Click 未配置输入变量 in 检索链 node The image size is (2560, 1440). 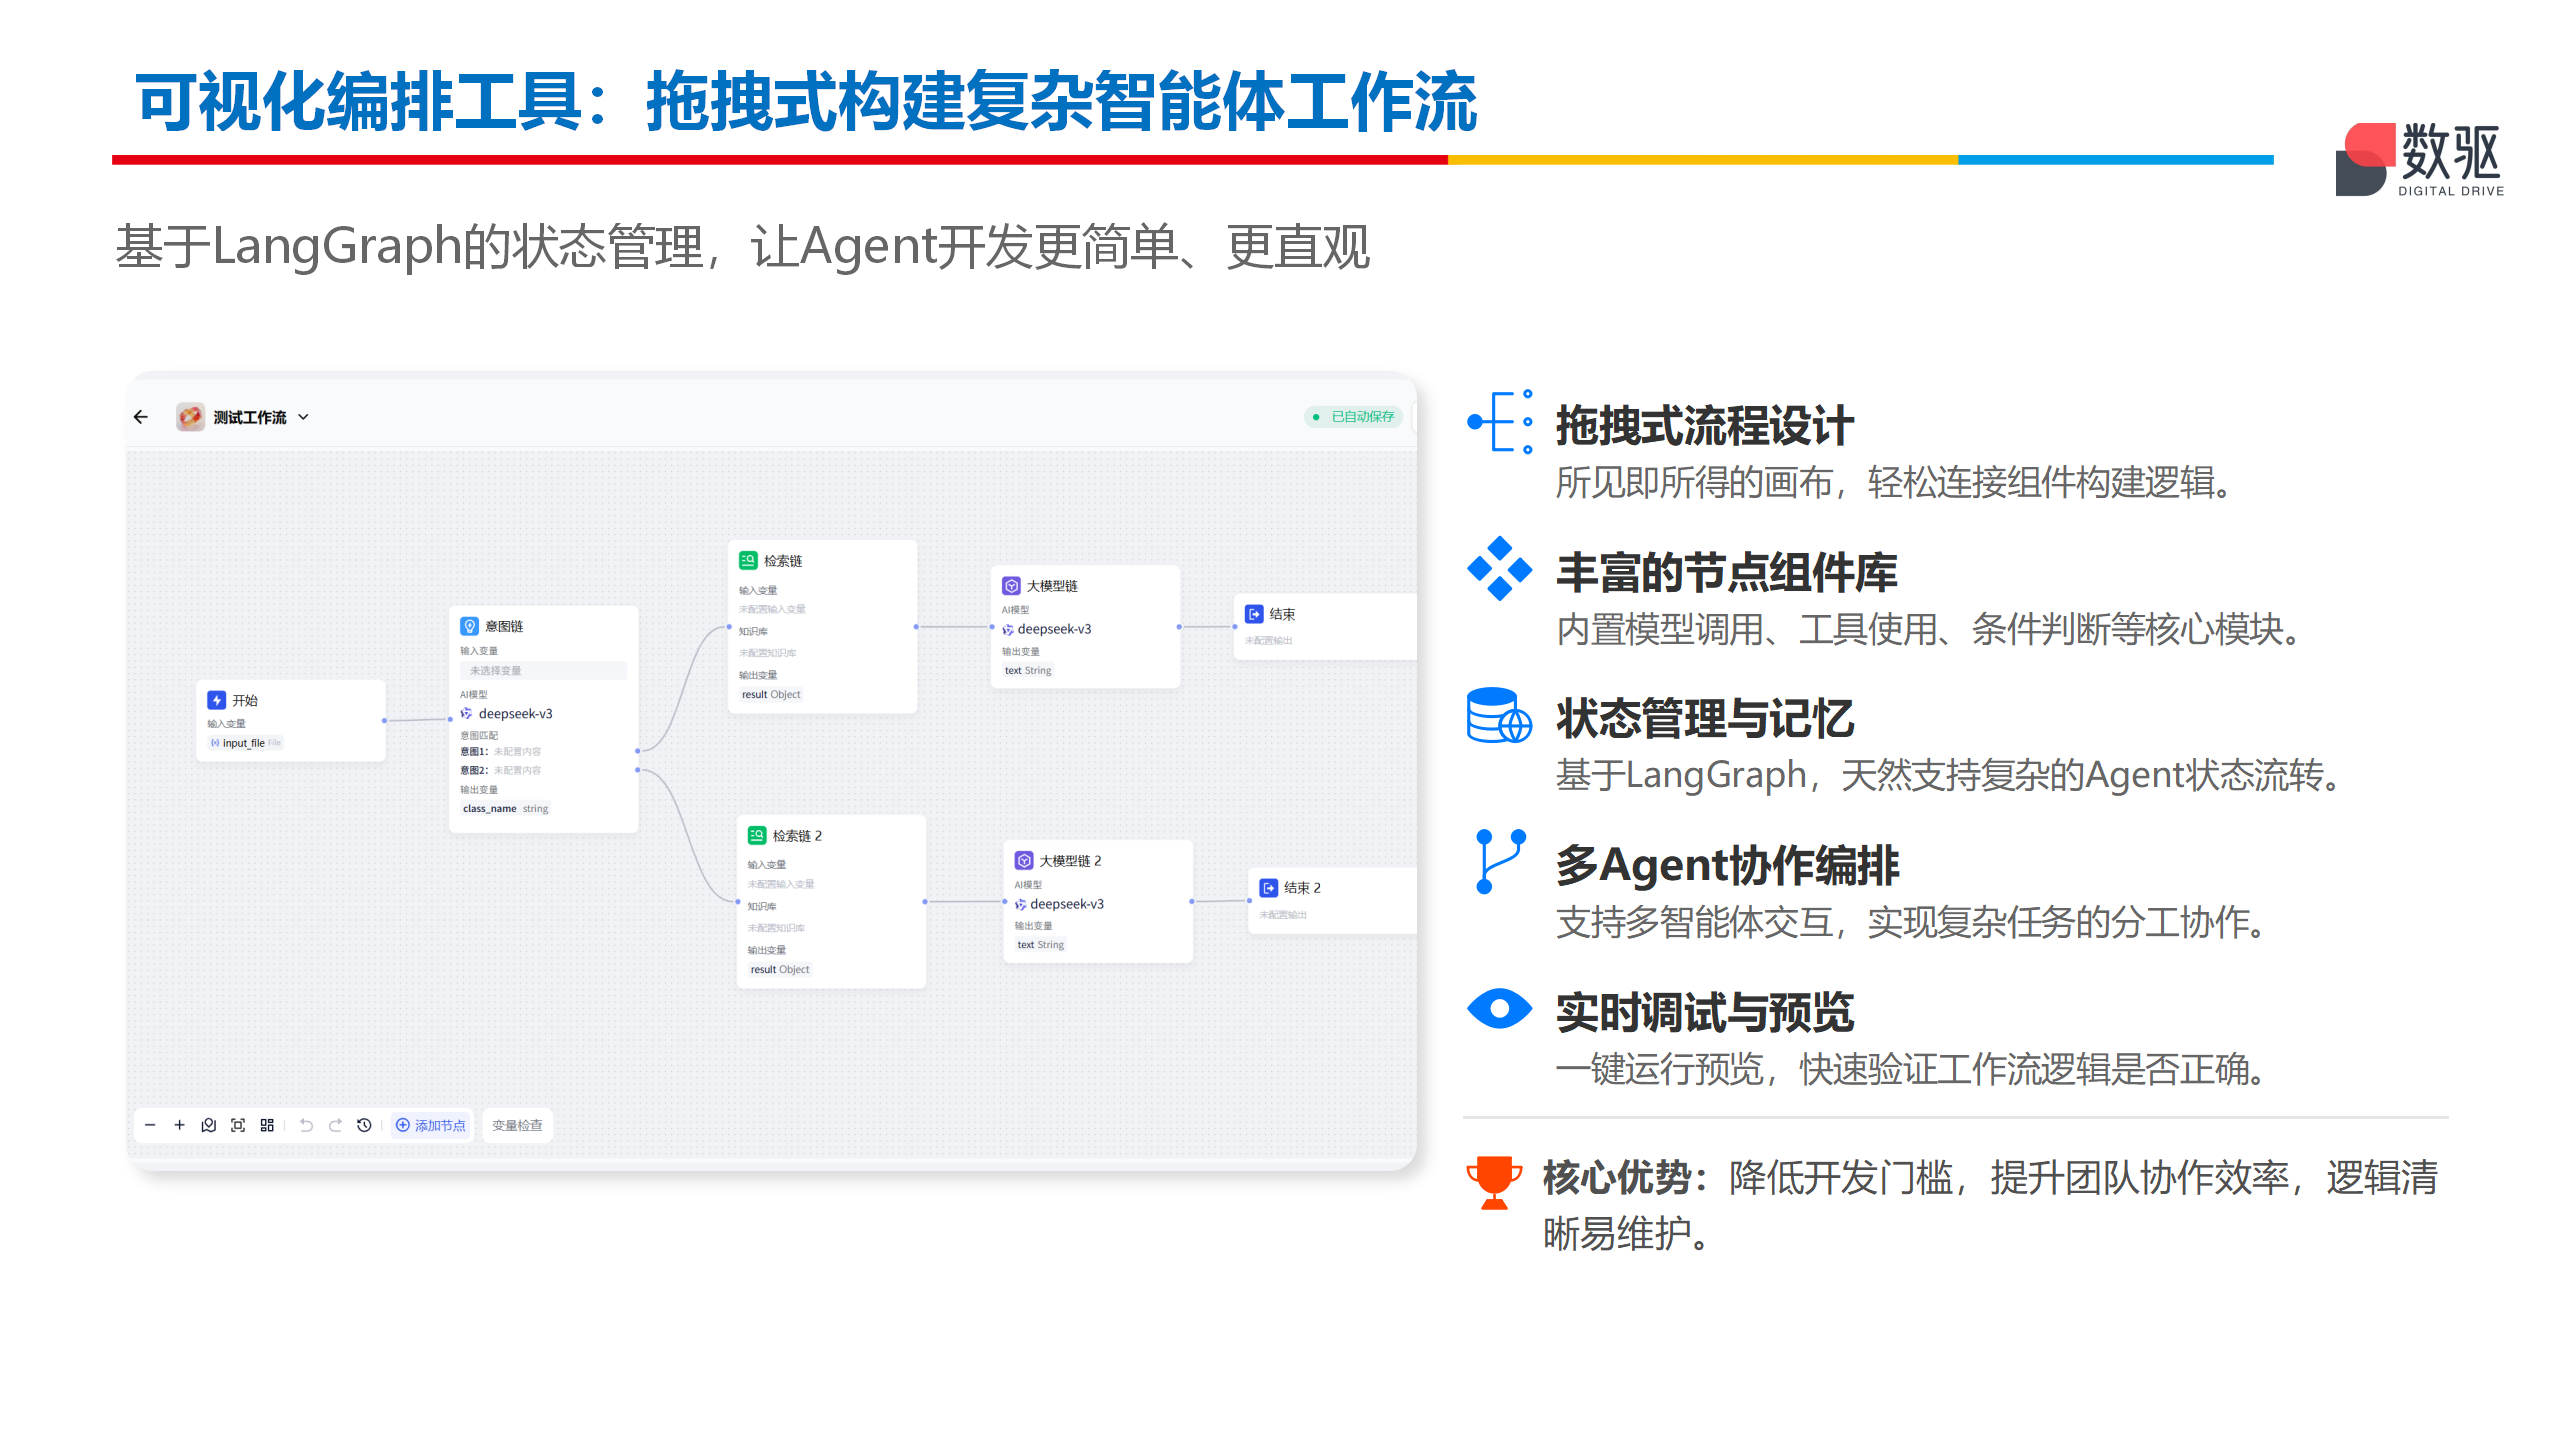[772, 609]
